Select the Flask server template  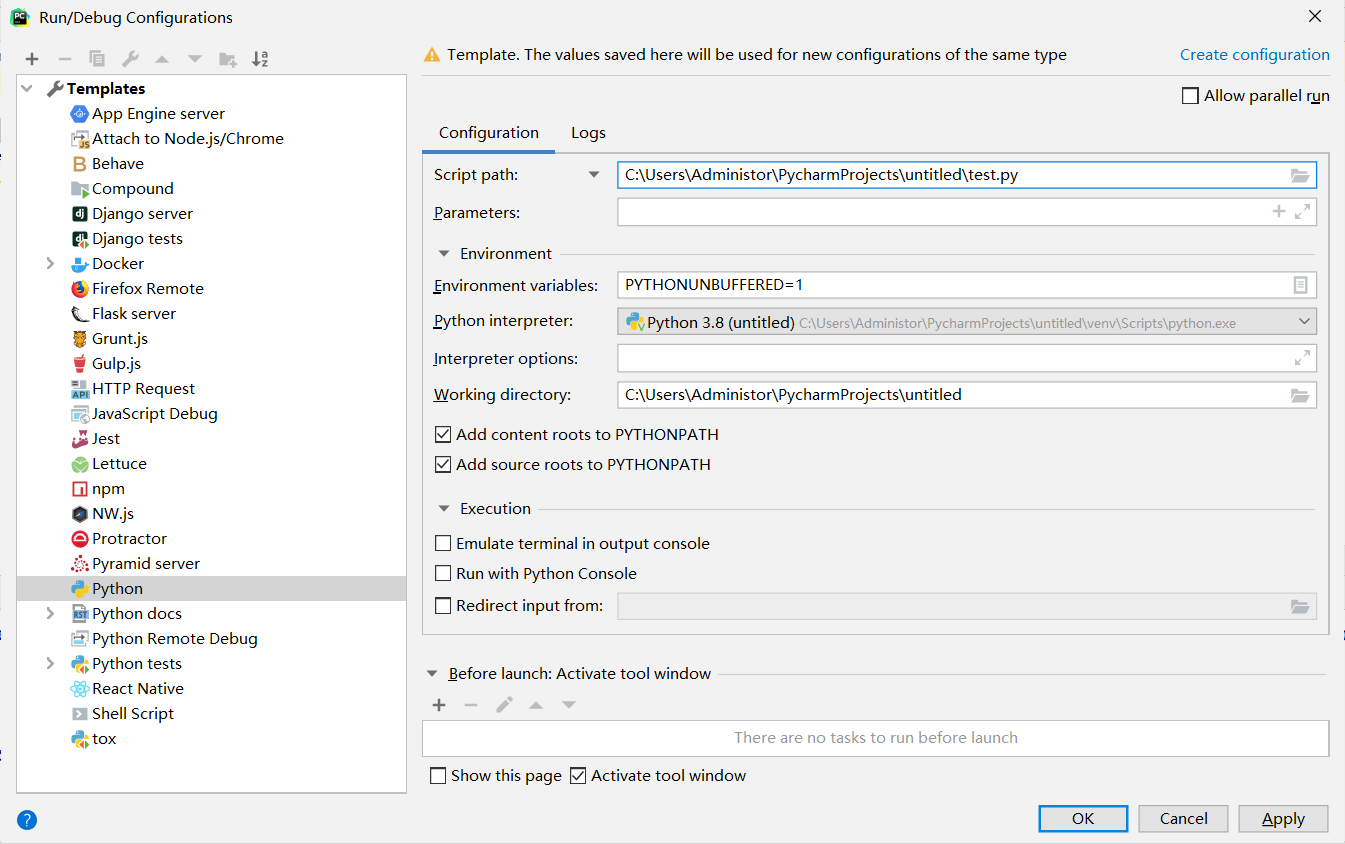click(x=133, y=314)
